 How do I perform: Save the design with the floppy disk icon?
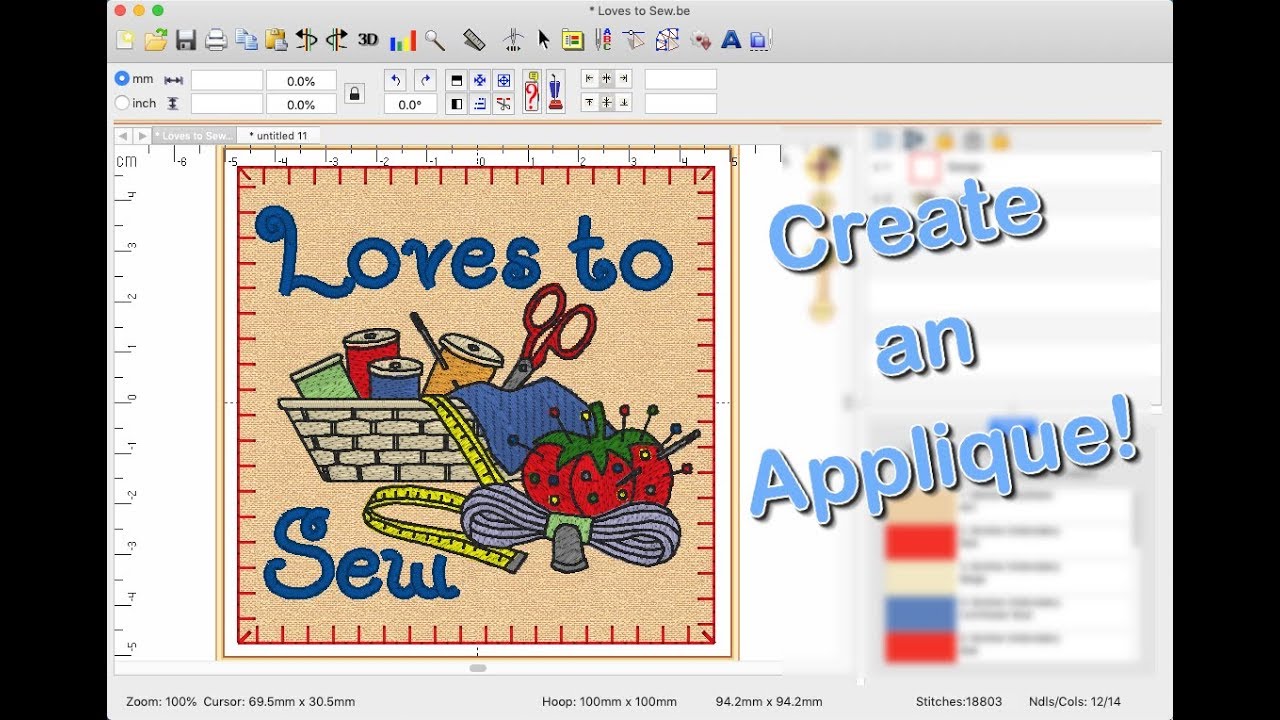[186, 40]
